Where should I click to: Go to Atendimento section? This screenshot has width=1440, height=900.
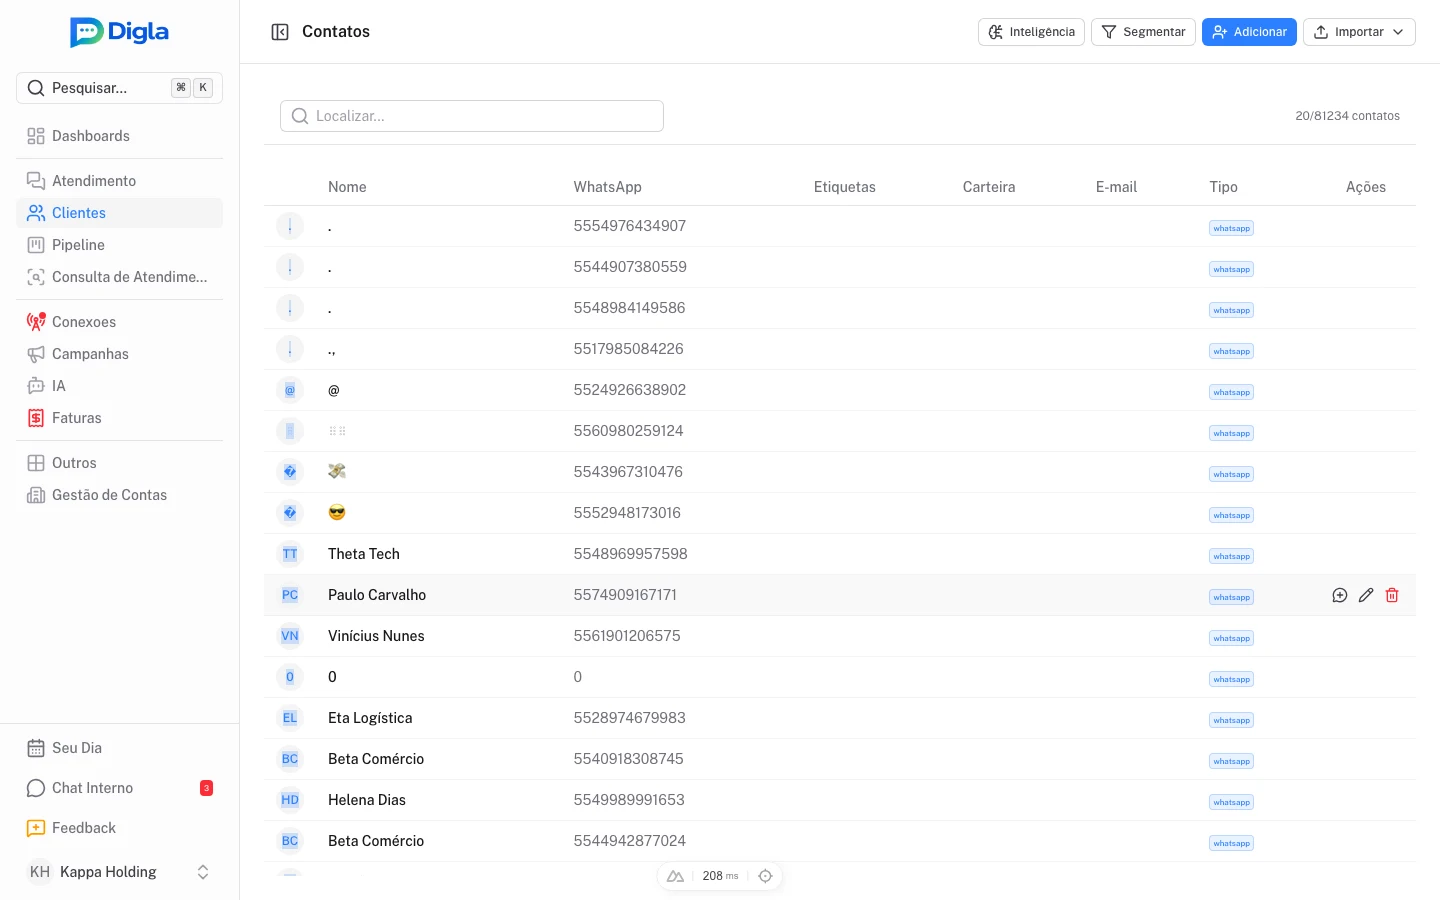click(x=119, y=181)
